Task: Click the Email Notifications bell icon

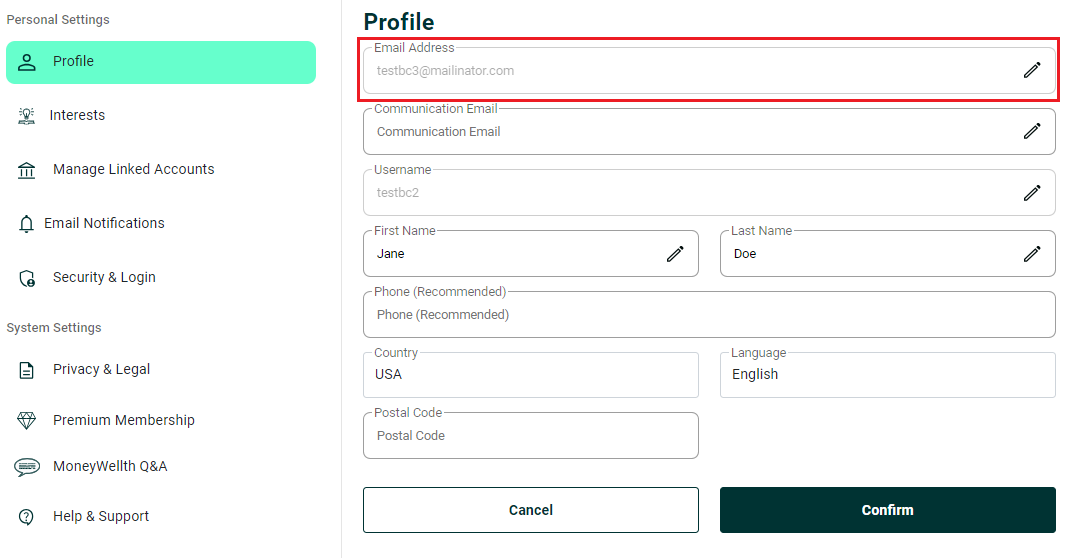Action: [27, 224]
